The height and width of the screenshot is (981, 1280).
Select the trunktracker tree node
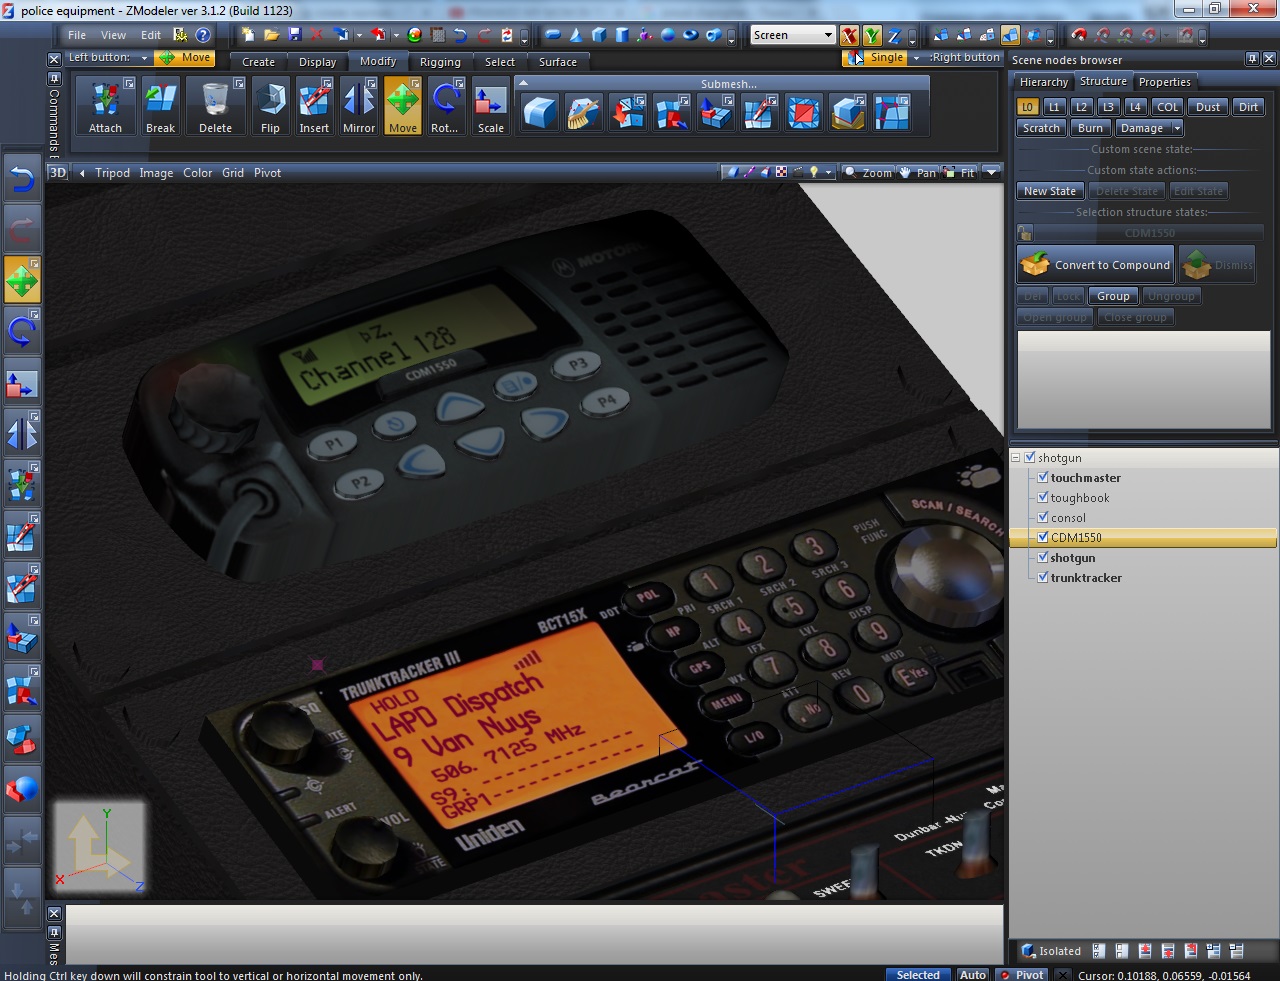[x=1086, y=577]
